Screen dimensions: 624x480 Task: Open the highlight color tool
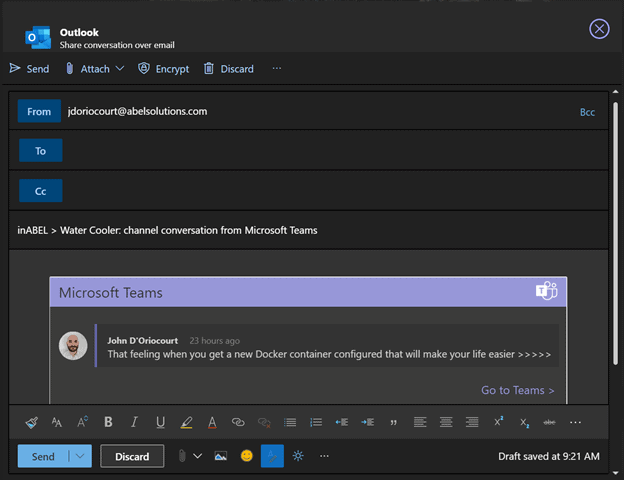click(x=186, y=422)
